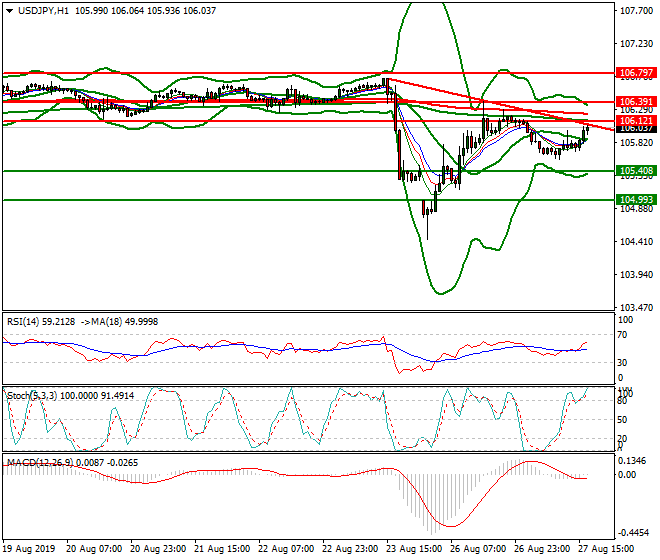The width and height of the screenshot is (660, 560).
Task: Click the 107.700 price scale value
Action: click(636, 11)
